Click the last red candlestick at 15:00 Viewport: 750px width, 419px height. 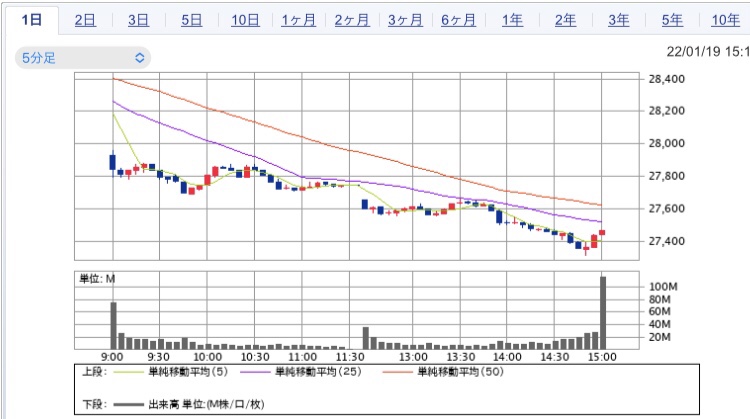point(602,232)
